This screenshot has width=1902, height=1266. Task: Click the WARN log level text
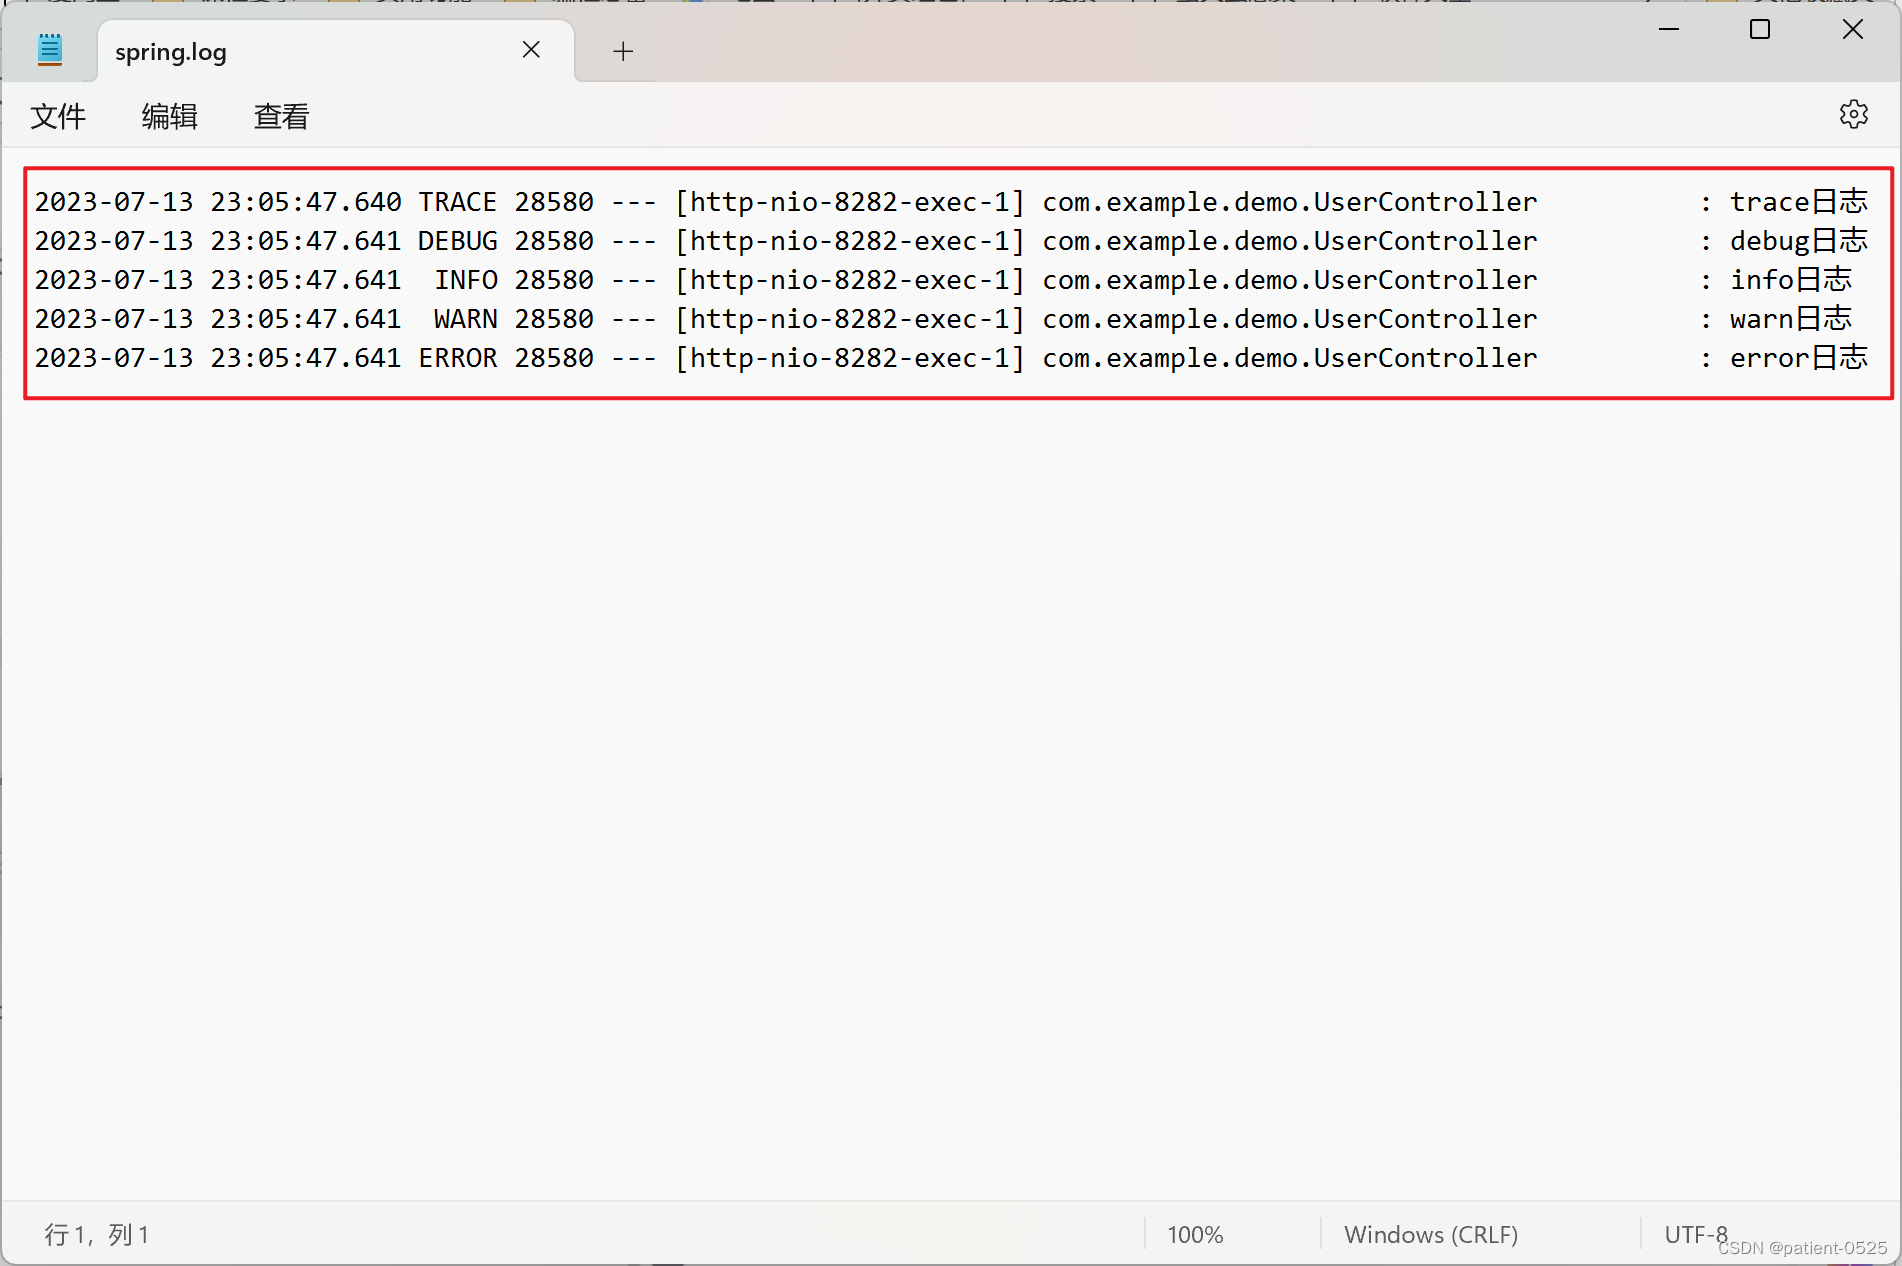click(x=465, y=319)
